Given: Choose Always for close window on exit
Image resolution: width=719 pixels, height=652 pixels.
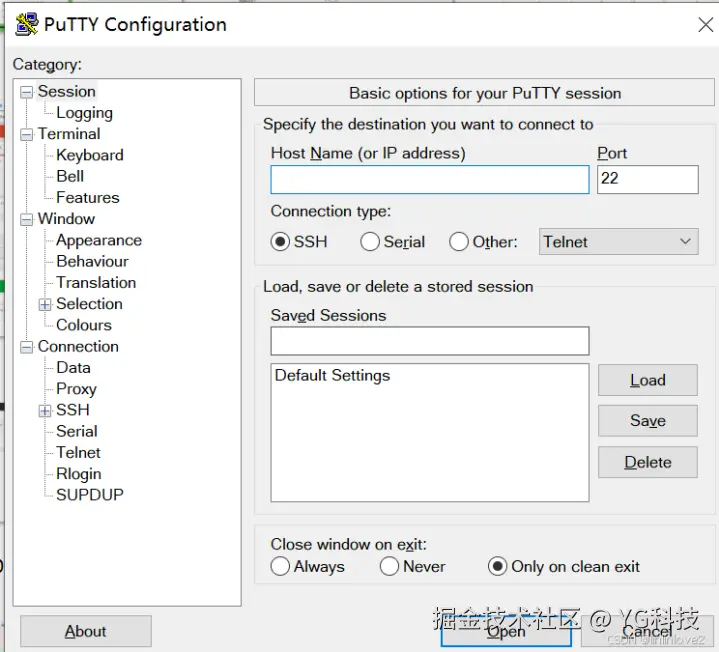Looking at the screenshot, I should point(281,566).
